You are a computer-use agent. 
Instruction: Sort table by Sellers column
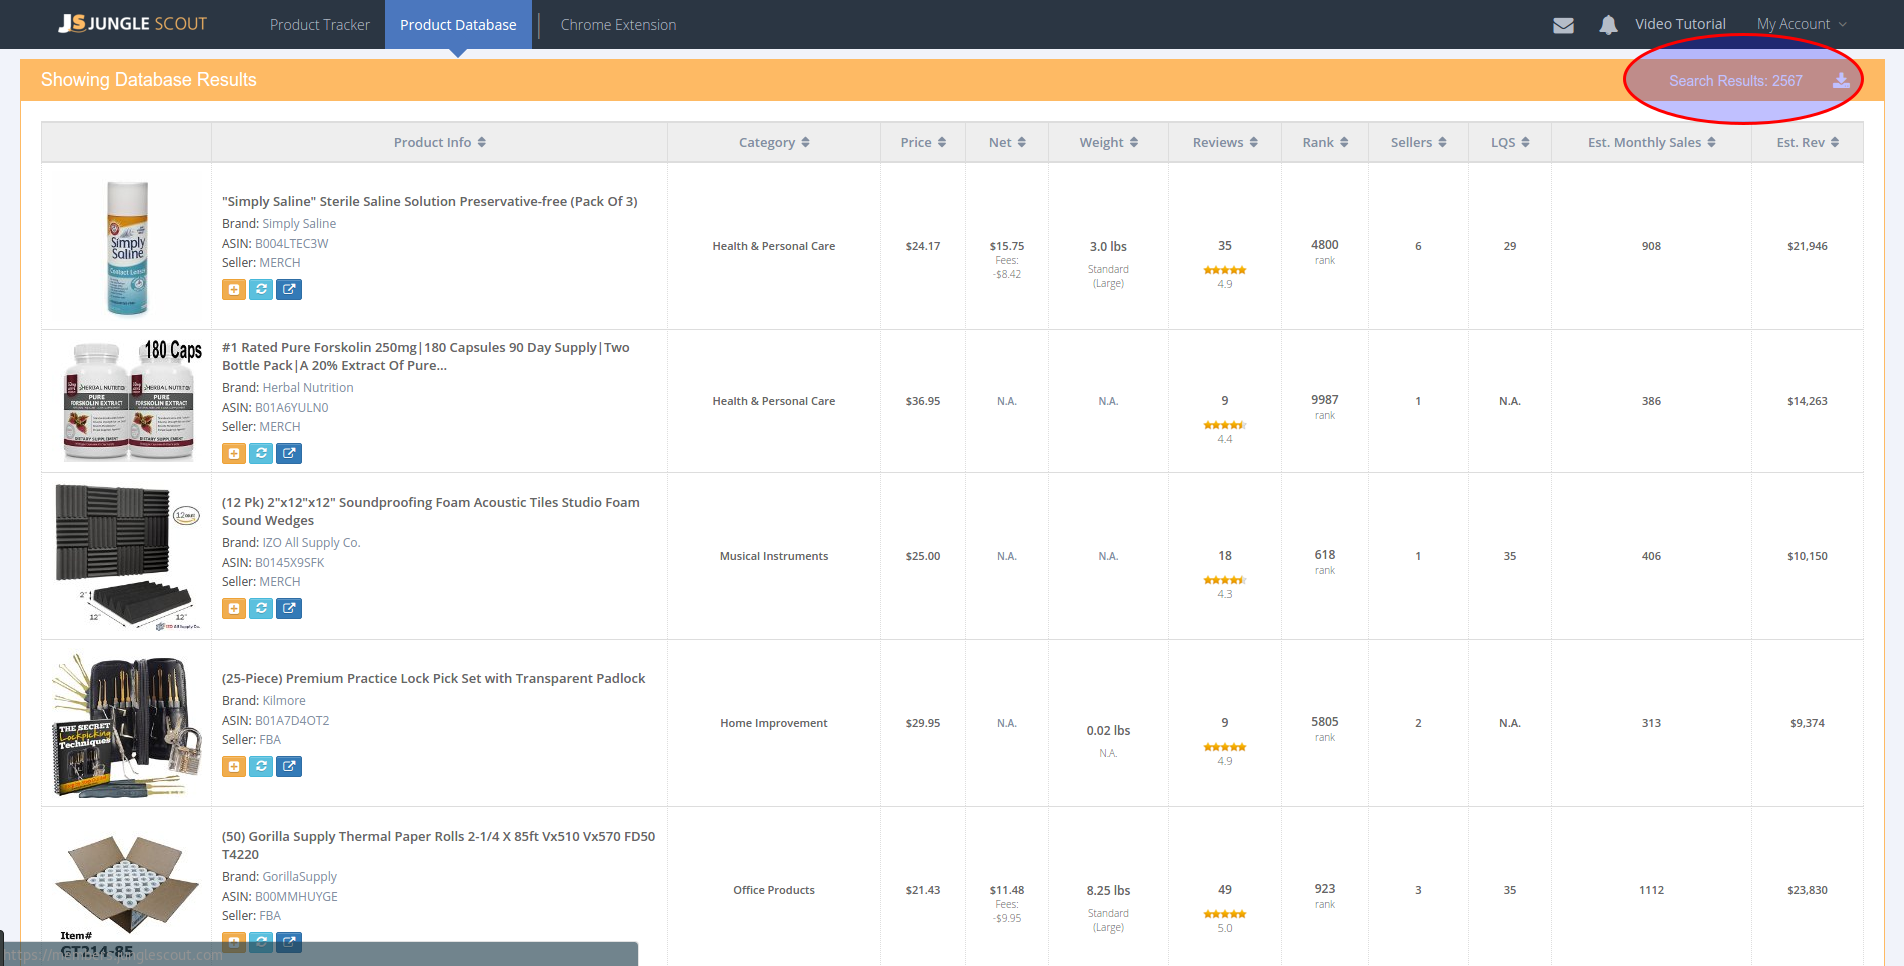pos(1418,142)
